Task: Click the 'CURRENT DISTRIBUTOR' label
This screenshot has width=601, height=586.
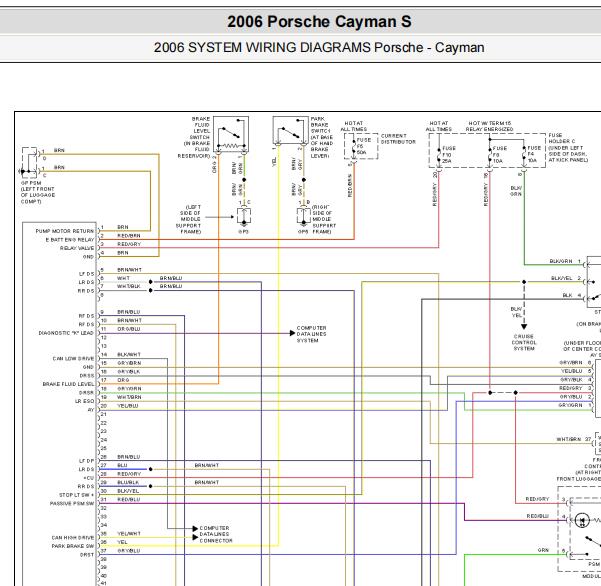Action: 398,139
